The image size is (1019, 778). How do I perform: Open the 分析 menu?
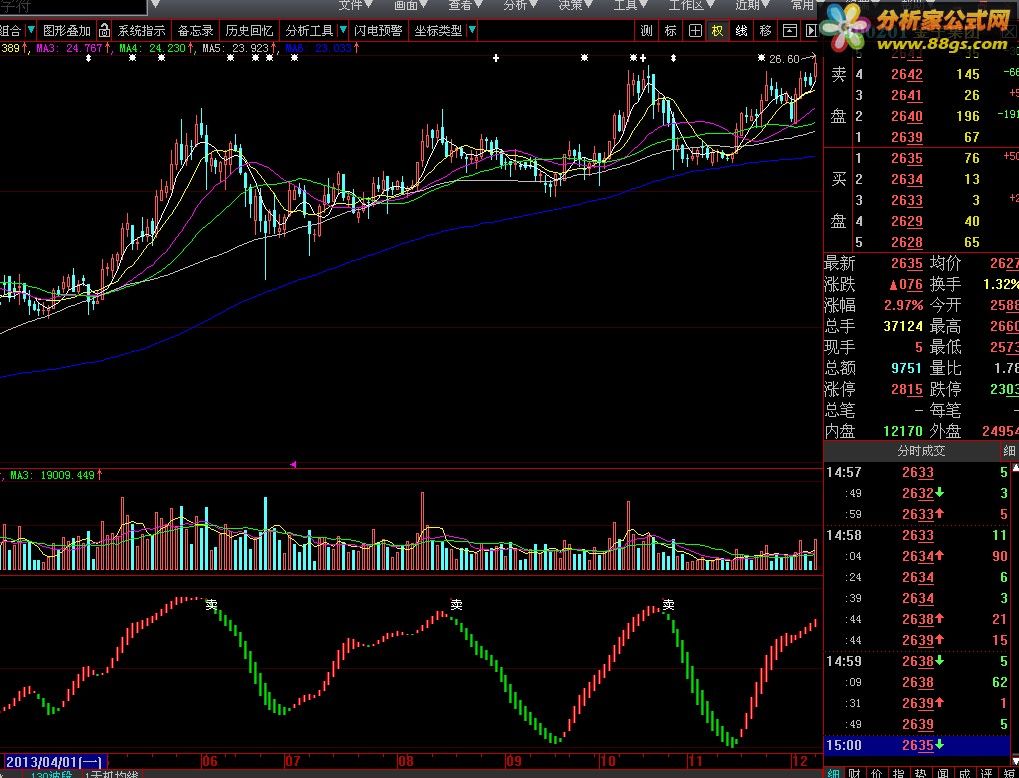[x=521, y=5]
